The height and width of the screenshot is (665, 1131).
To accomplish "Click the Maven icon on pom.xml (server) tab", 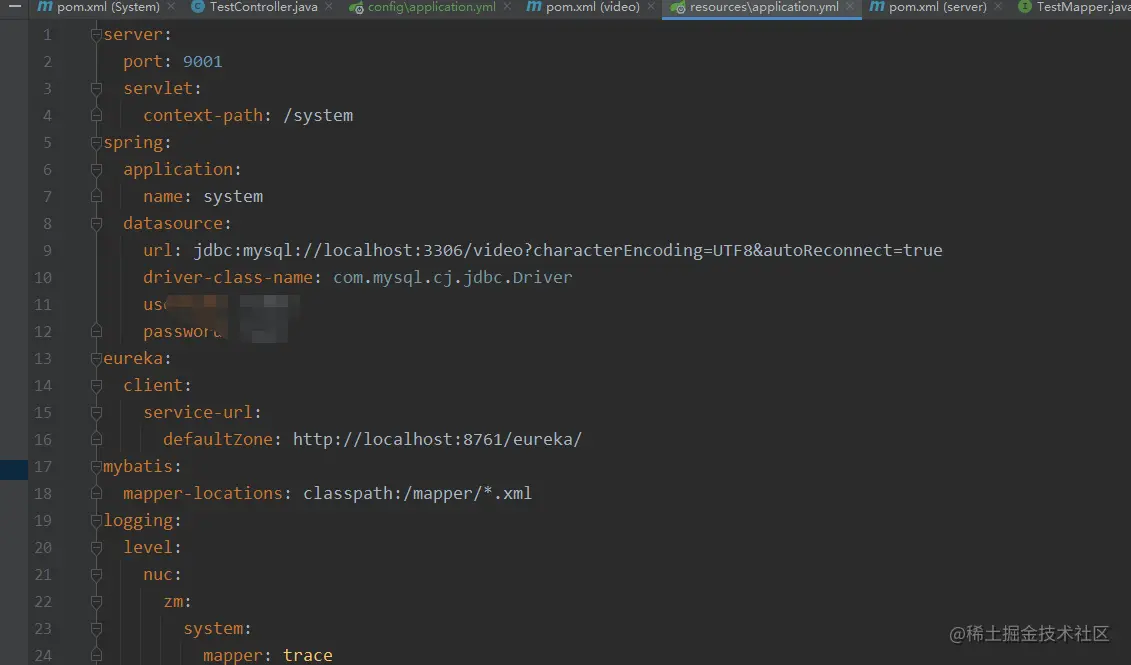I will tap(876, 6).
